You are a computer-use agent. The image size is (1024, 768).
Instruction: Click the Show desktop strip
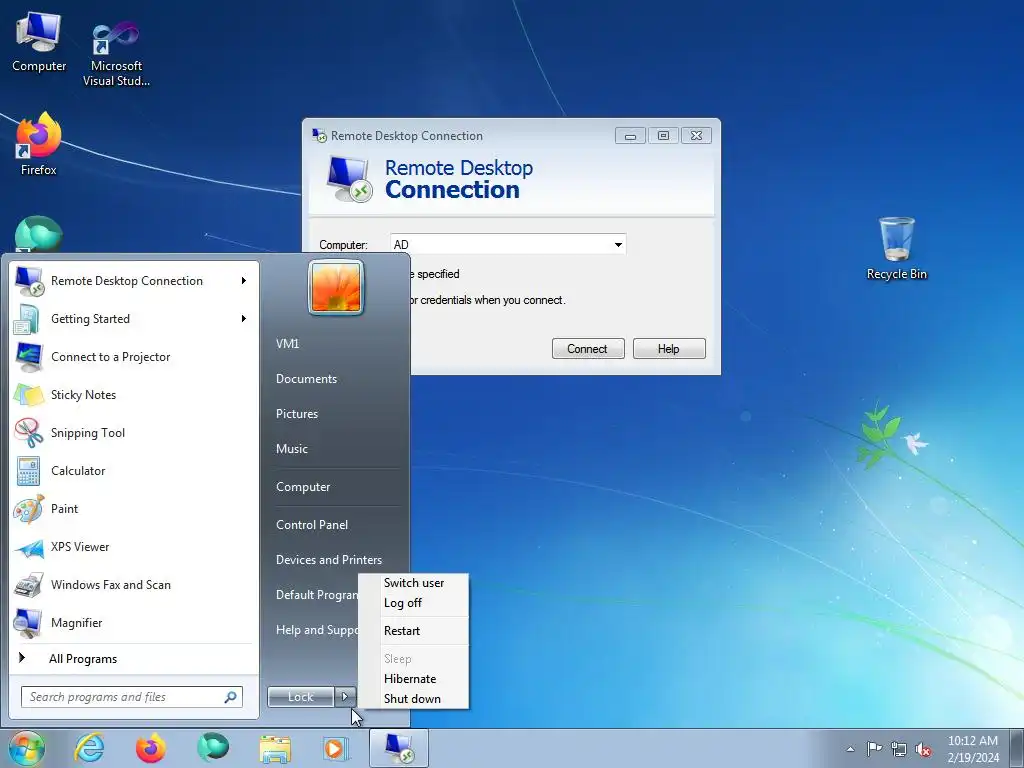1017,748
